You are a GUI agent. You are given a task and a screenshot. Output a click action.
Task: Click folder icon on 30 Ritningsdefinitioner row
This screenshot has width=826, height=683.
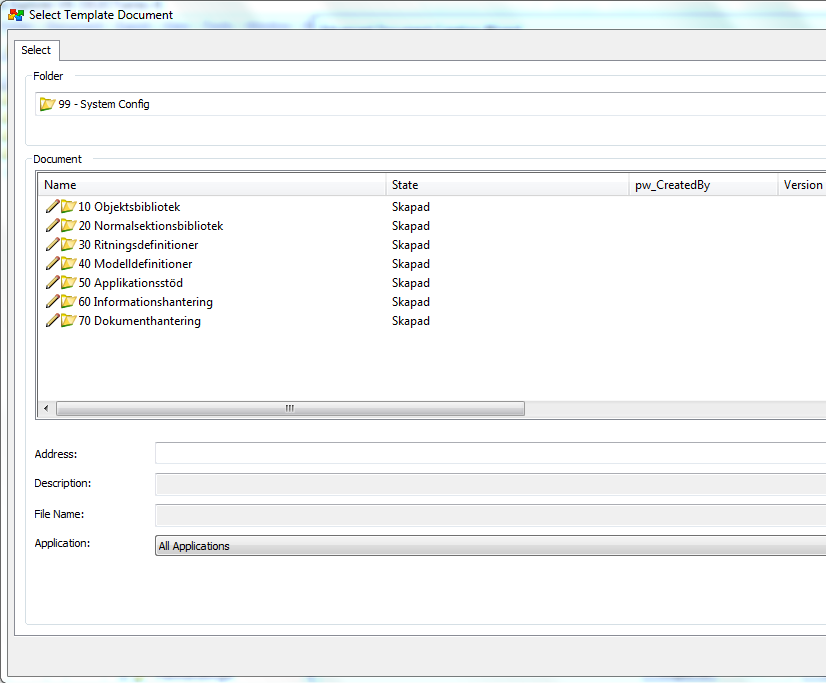coord(68,244)
